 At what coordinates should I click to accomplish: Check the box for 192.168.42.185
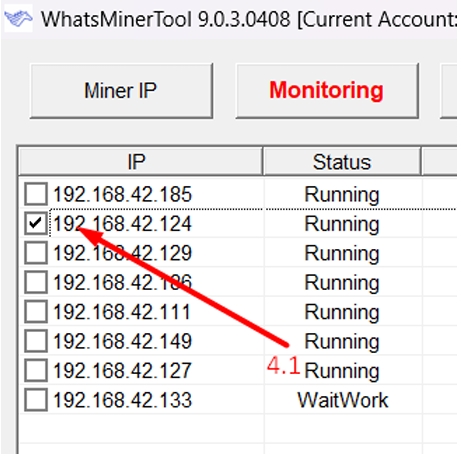[36, 194]
